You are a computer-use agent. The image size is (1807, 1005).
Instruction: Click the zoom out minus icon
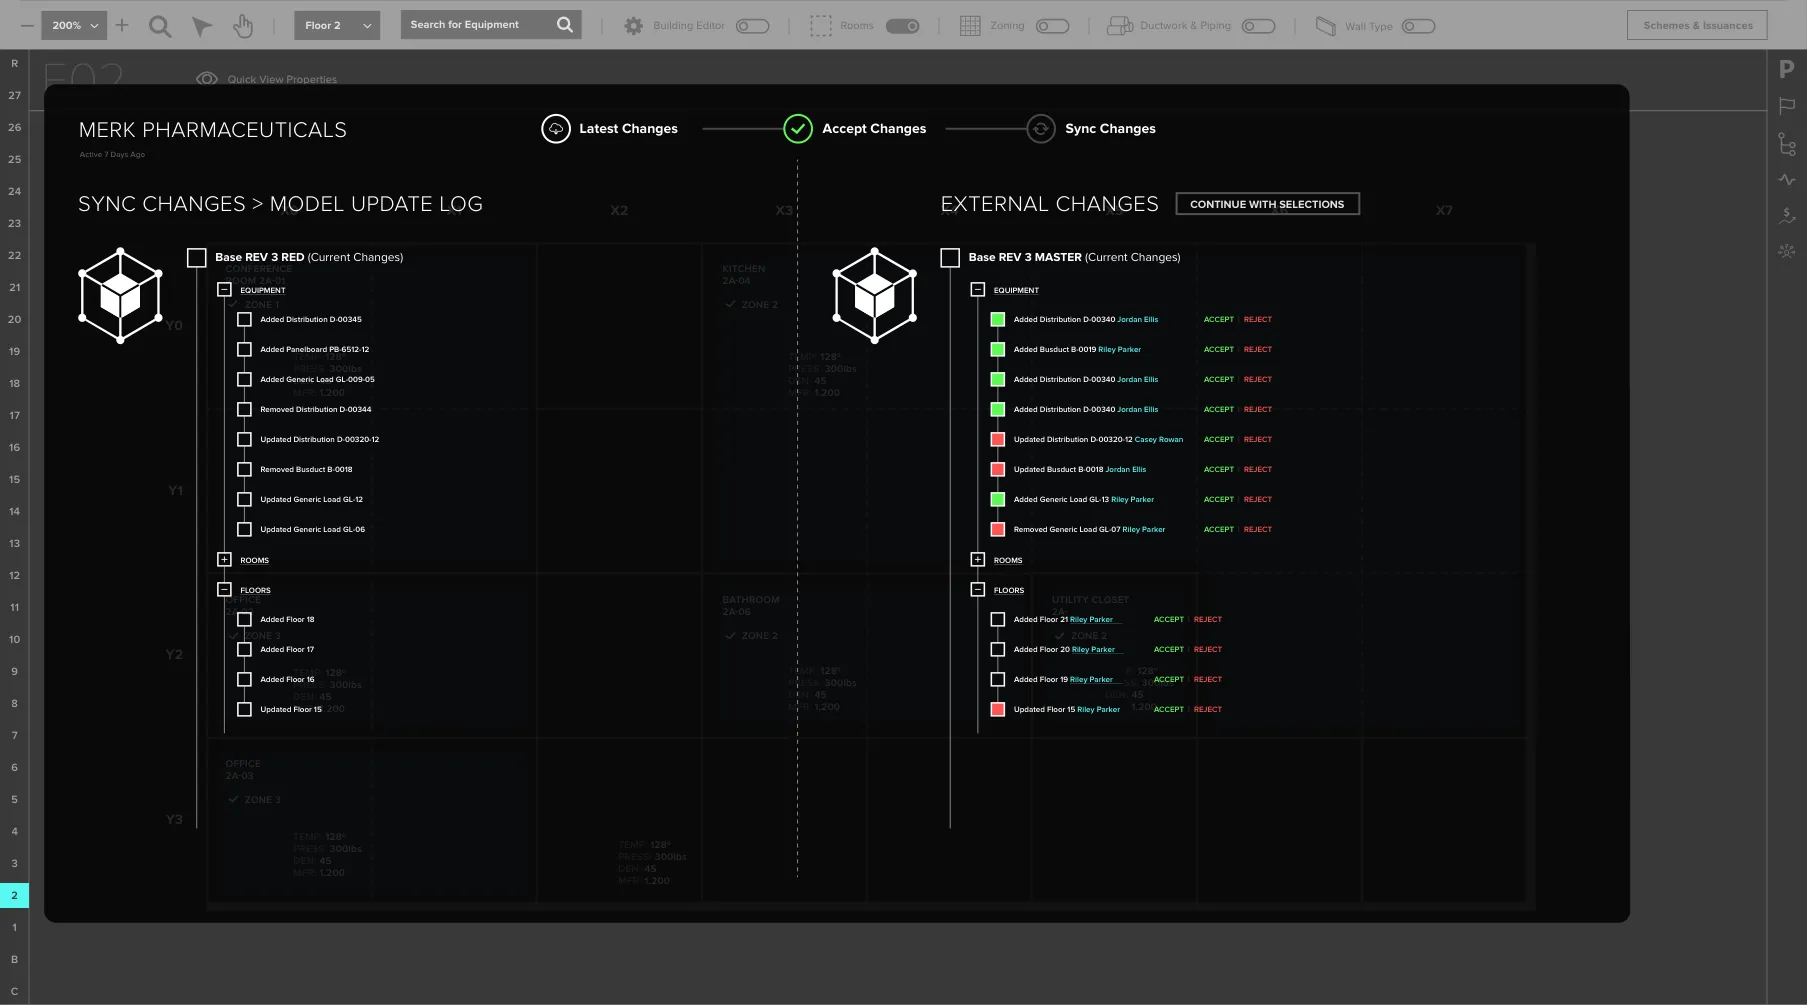click(27, 25)
